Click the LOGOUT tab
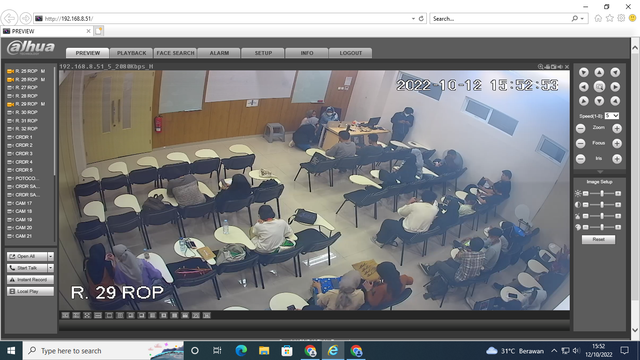The width and height of the screenshot is (640, 360). [351, 53]
